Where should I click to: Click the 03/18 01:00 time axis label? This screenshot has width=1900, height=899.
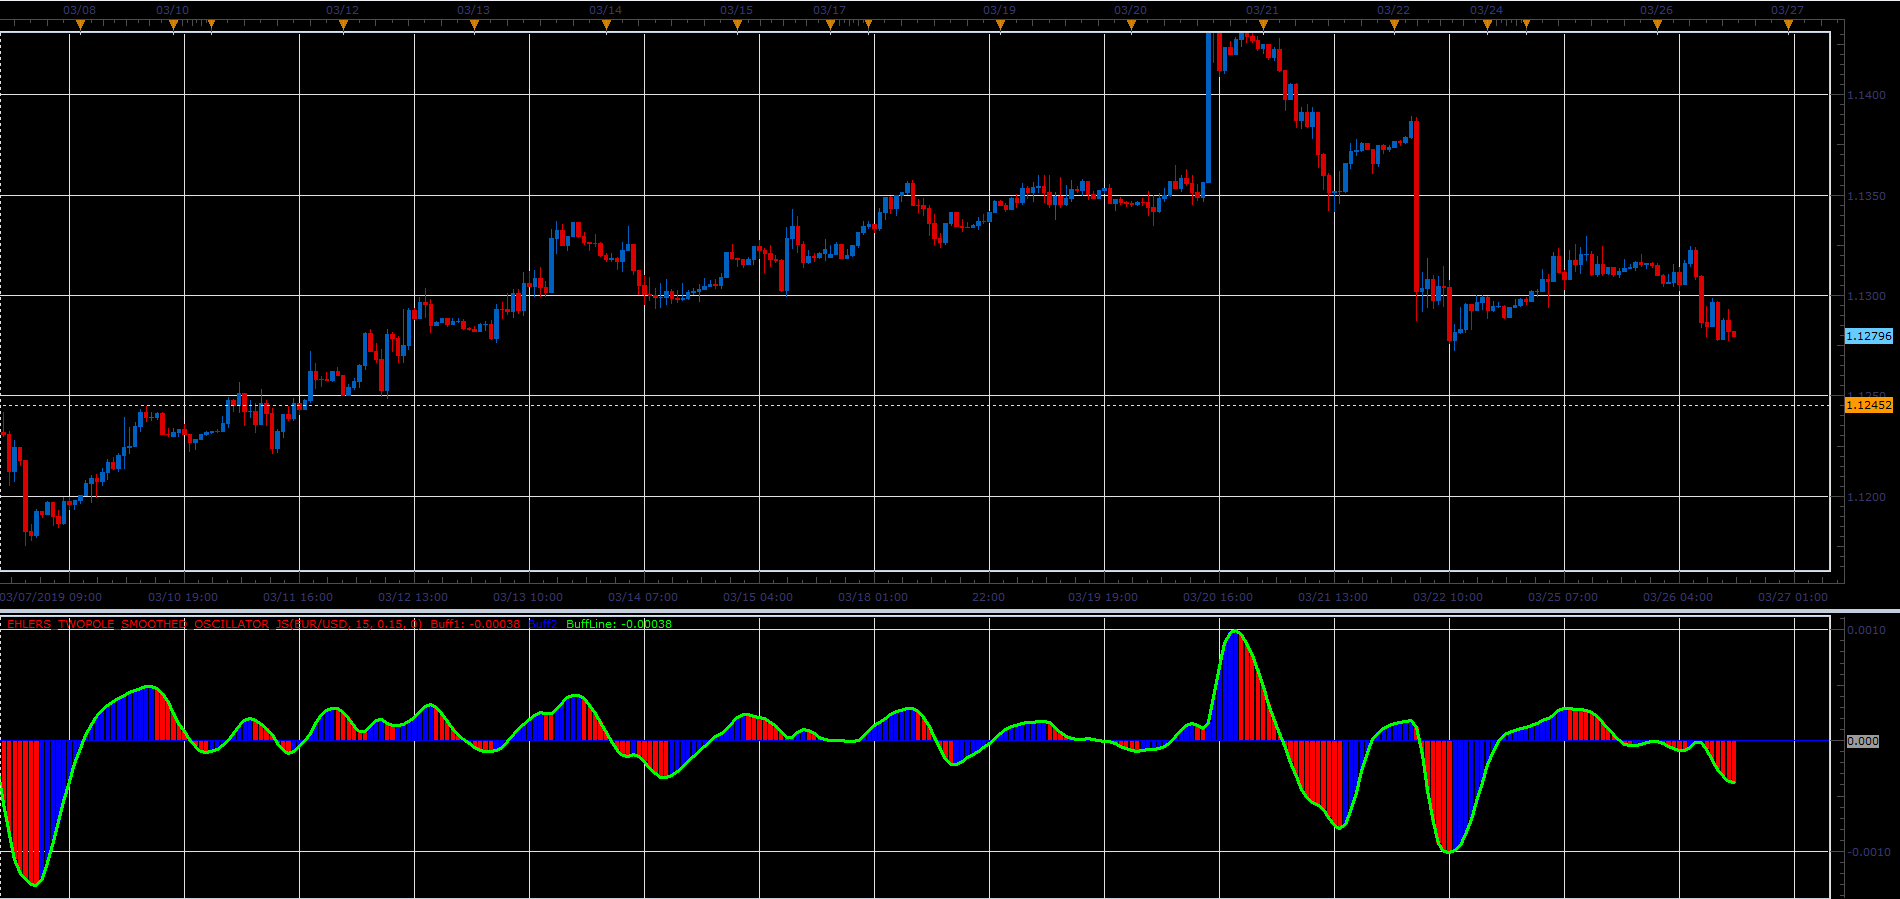[x=873, y=597]
